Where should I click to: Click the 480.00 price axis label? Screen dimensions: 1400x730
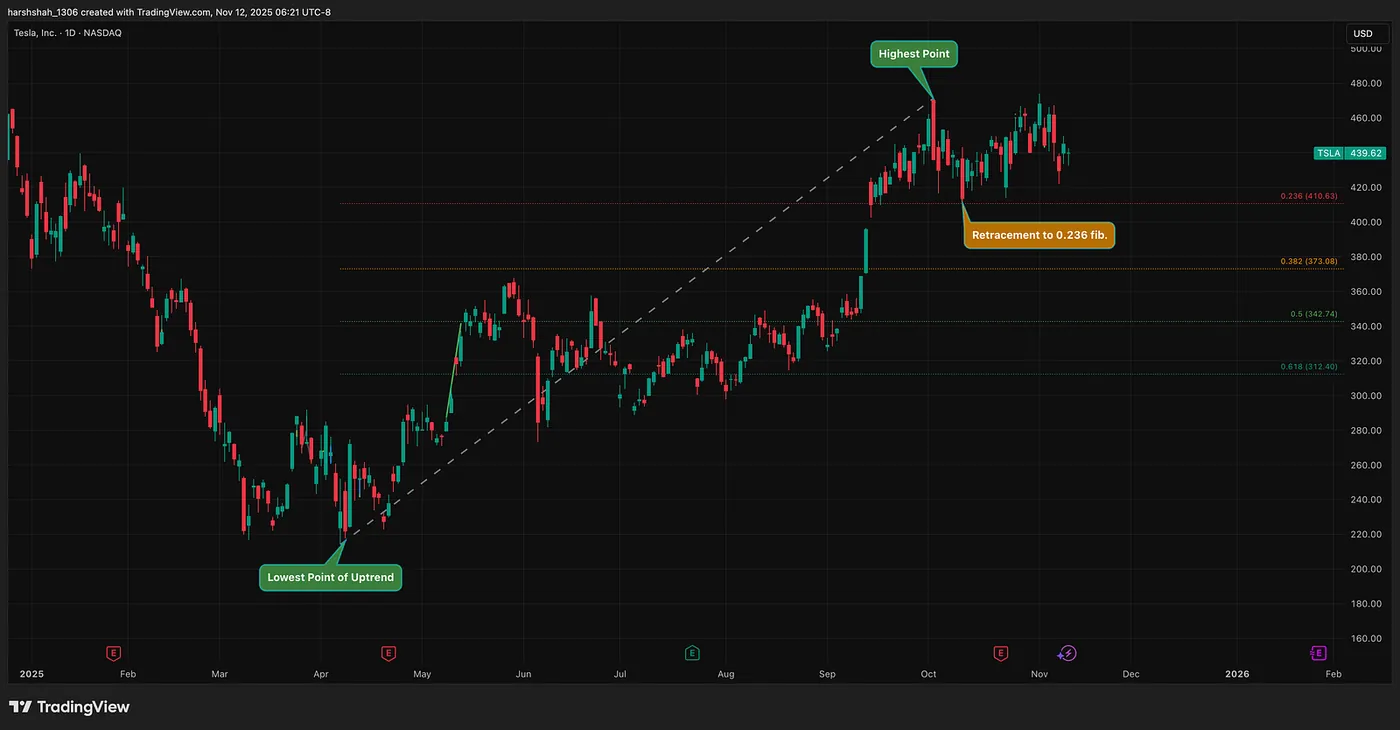coord(1364,83)
